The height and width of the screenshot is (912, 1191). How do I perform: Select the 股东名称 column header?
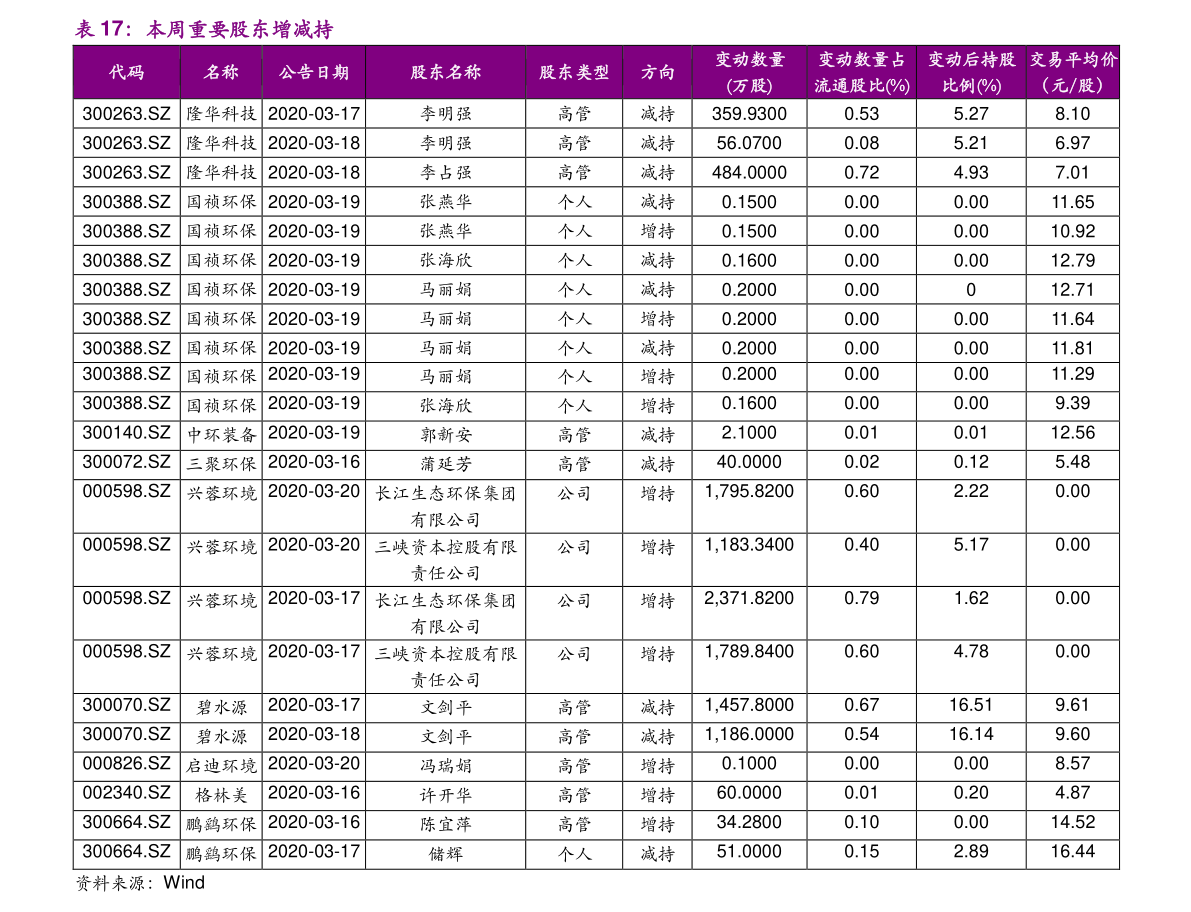pyautogui.click(x=445, y=72)
